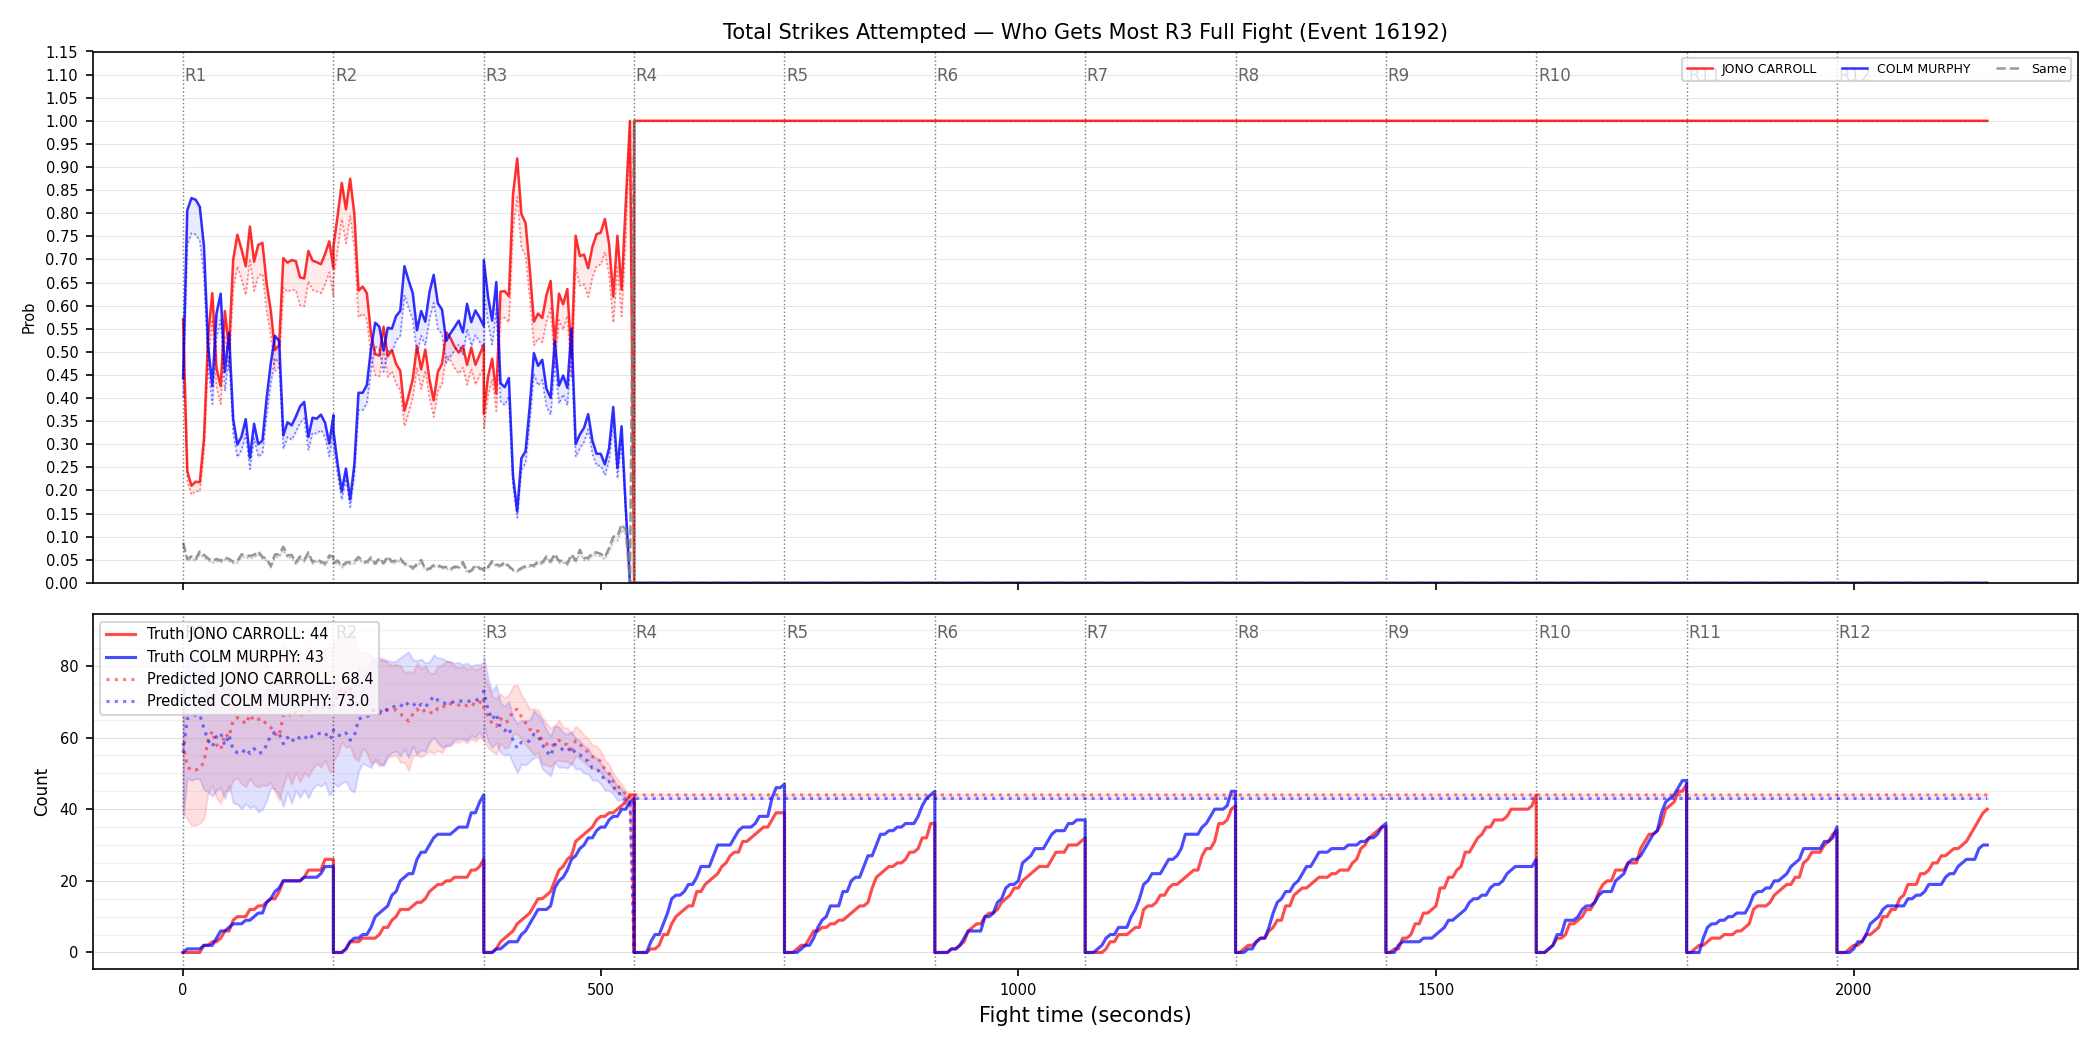The image size is (2100, 1050).
Task: Click the JONO CARROLL legend entry
Action: (1752, 69)
